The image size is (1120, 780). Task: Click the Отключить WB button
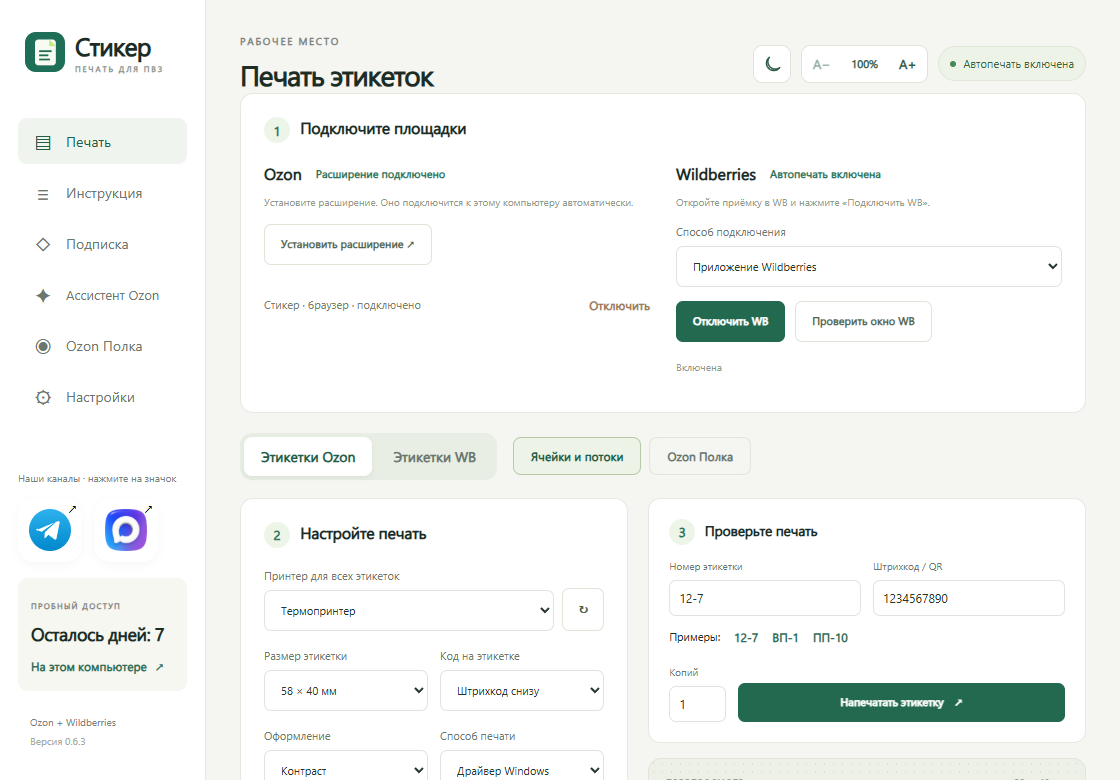click(x=730, y=321)
